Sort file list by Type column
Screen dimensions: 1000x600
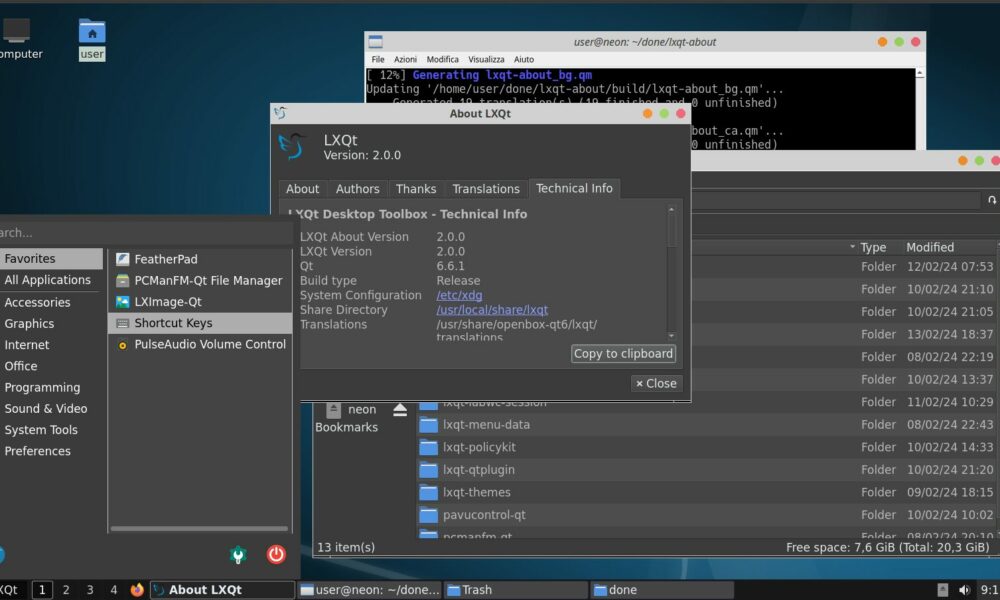[872, 247]
